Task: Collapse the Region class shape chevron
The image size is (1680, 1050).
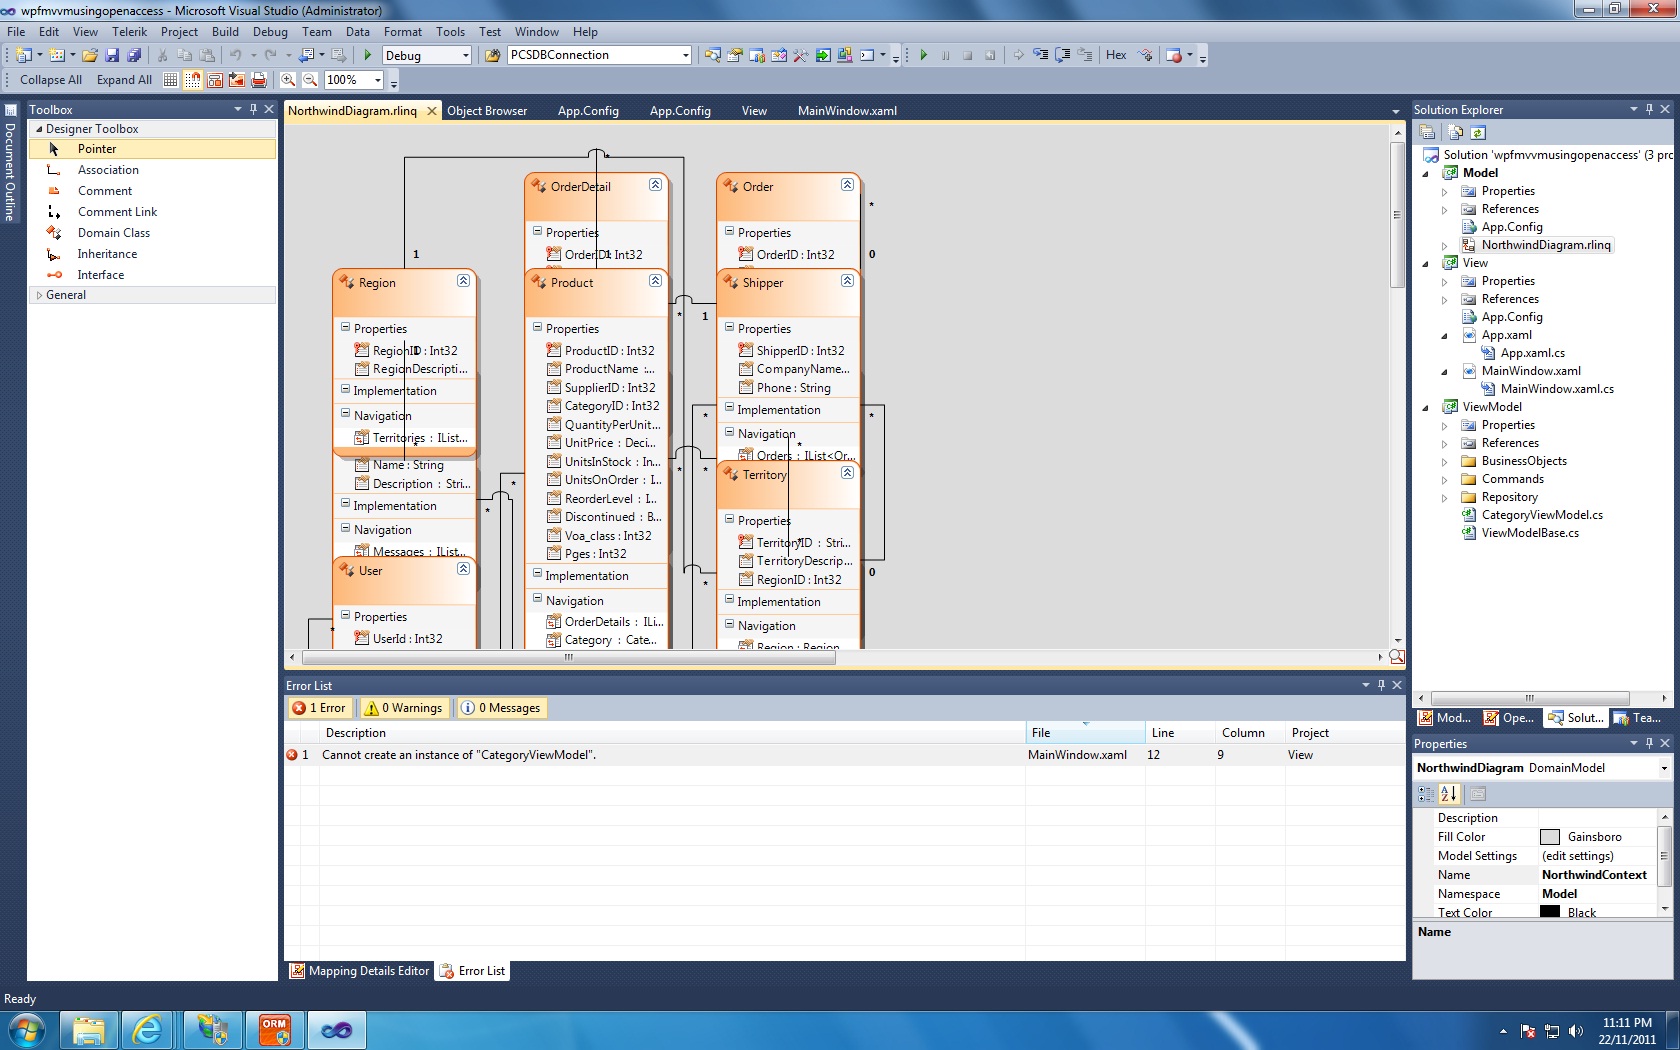Action: pos(463,281)
